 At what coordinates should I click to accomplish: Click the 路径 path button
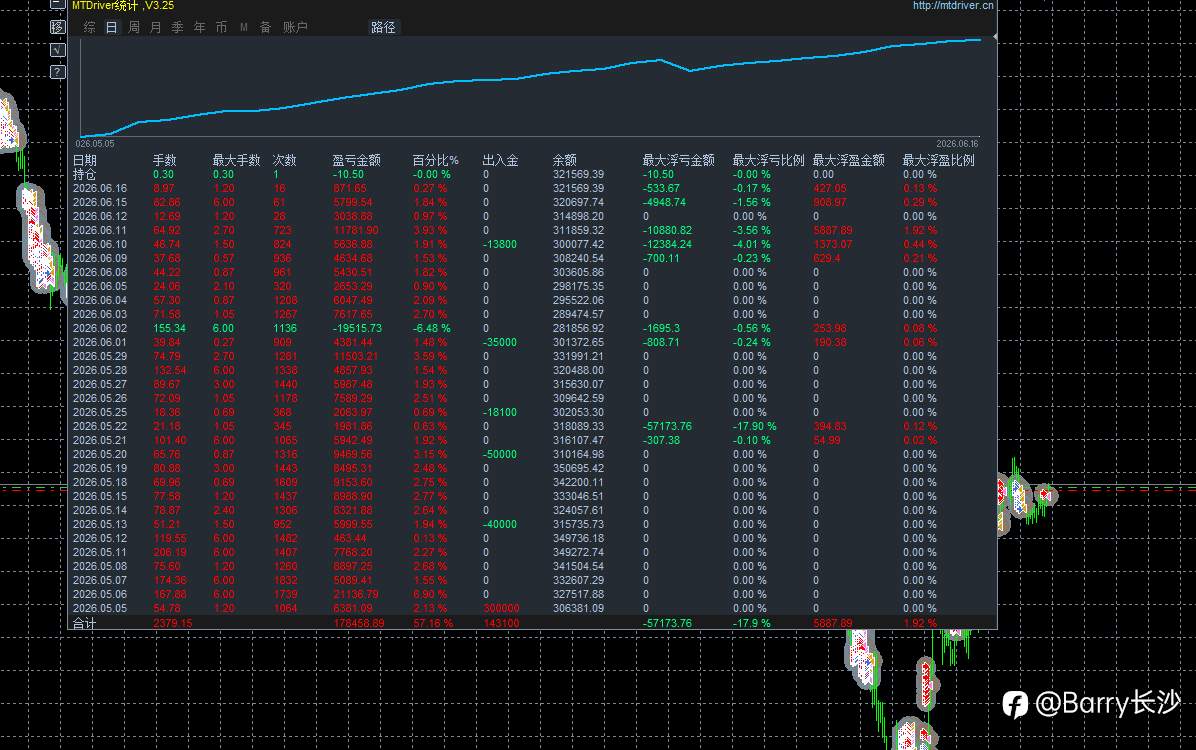(384, 27)
